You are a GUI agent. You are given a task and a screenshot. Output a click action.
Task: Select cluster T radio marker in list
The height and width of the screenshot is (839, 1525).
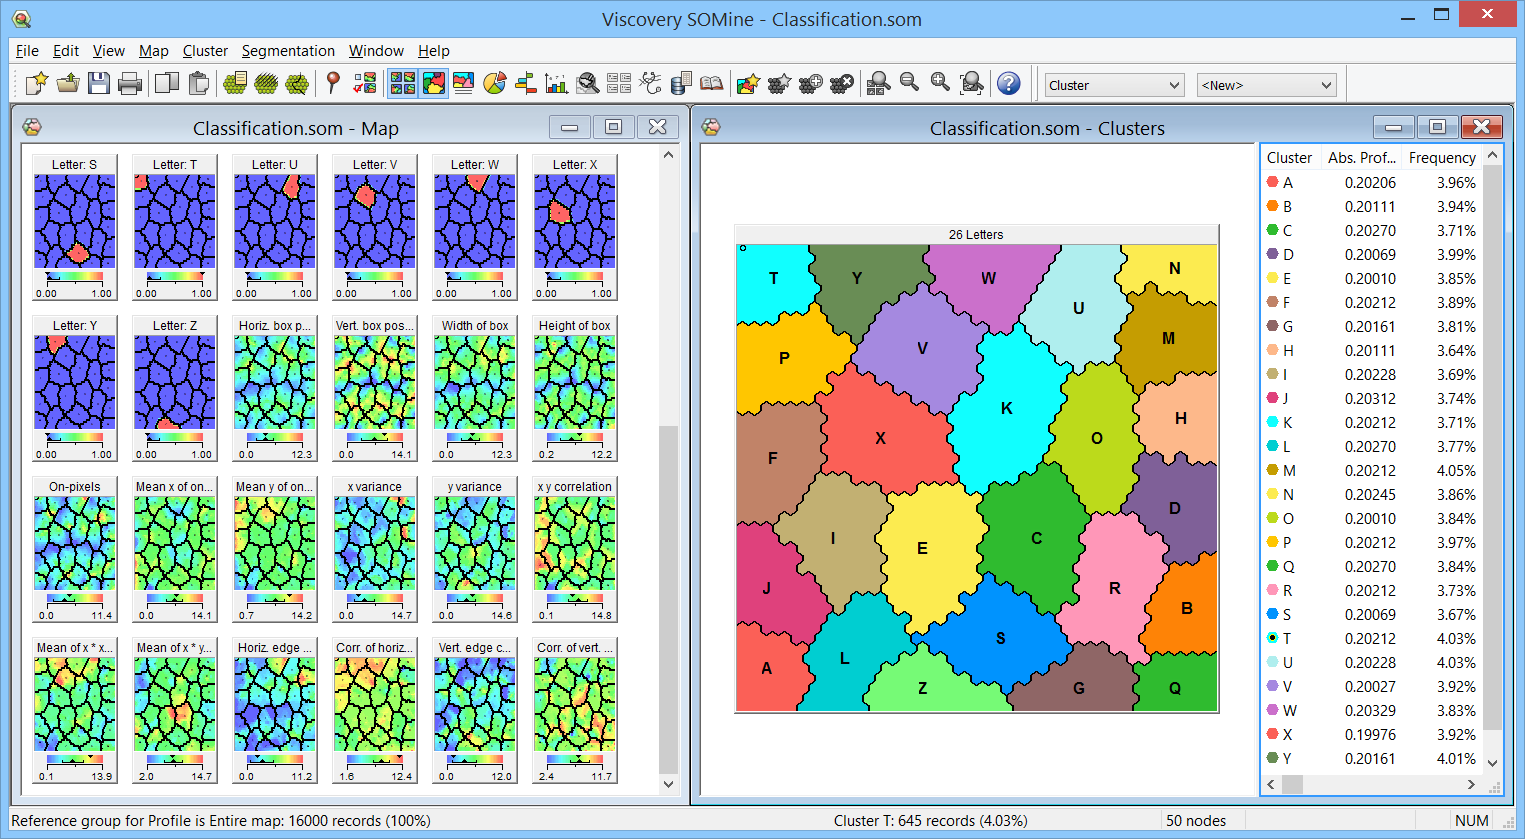(x=1272, y=638)
